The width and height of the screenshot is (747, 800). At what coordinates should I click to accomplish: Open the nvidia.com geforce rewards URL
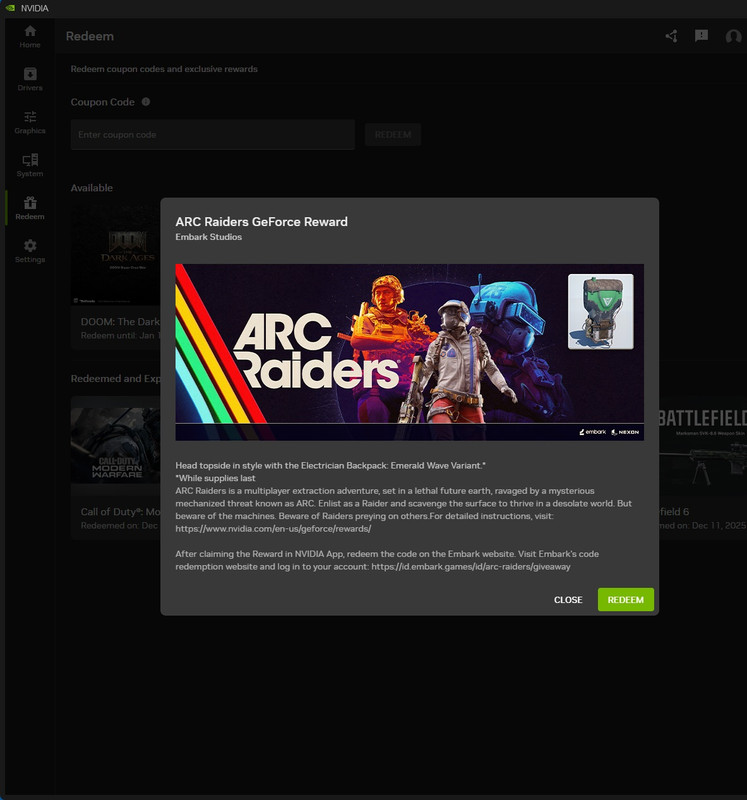click(273, 529)
